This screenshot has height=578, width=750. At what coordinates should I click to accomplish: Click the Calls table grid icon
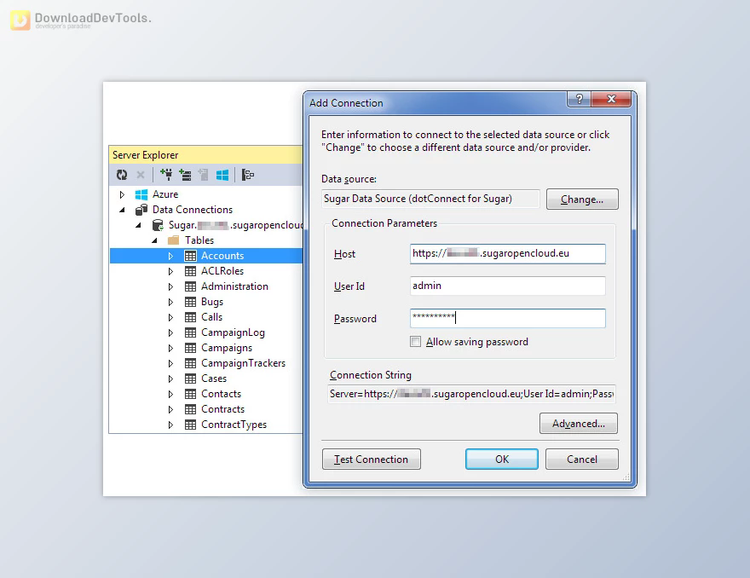[x=190, y=317]
